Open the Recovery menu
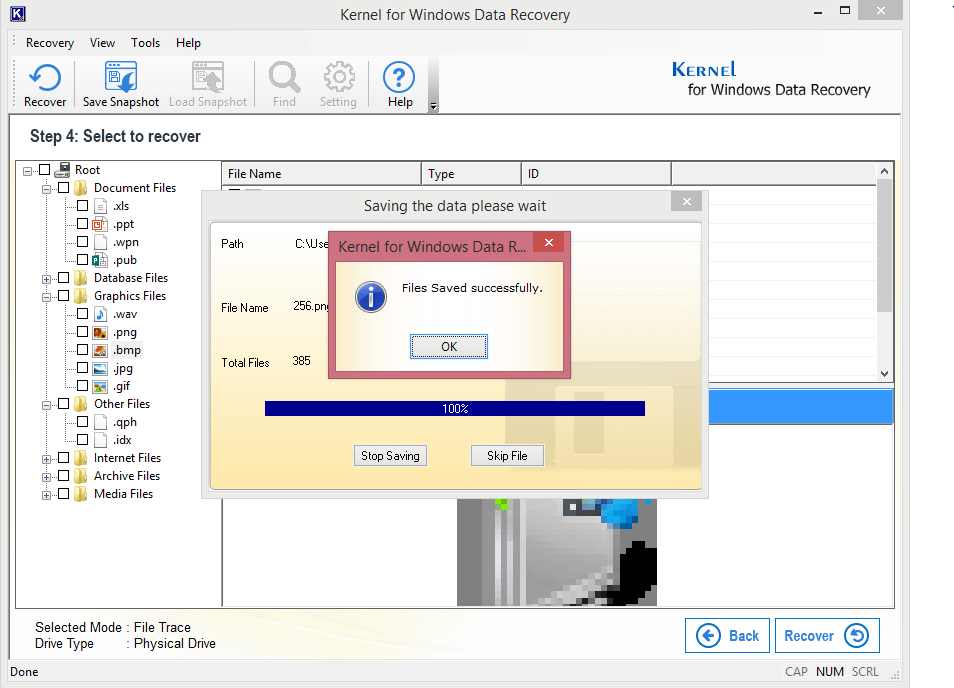The image size is (954, 688). click(50, 43)
